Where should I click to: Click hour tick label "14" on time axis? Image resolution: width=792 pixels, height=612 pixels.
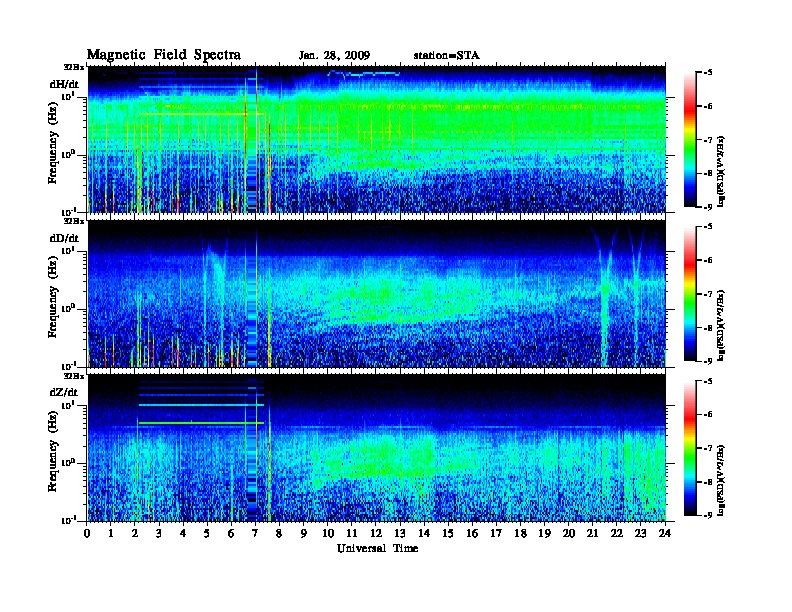coord(424,533)
